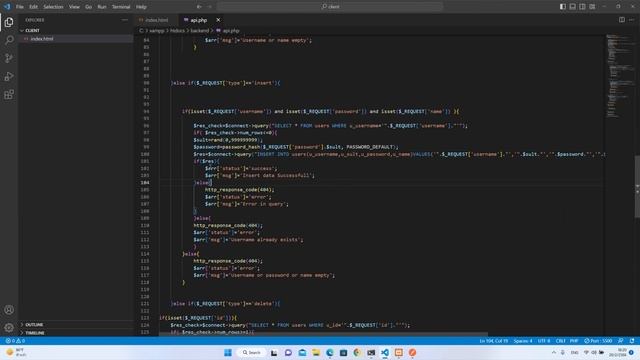Go forward with the navigation arrow
The image size is (640, 360).
210,7
